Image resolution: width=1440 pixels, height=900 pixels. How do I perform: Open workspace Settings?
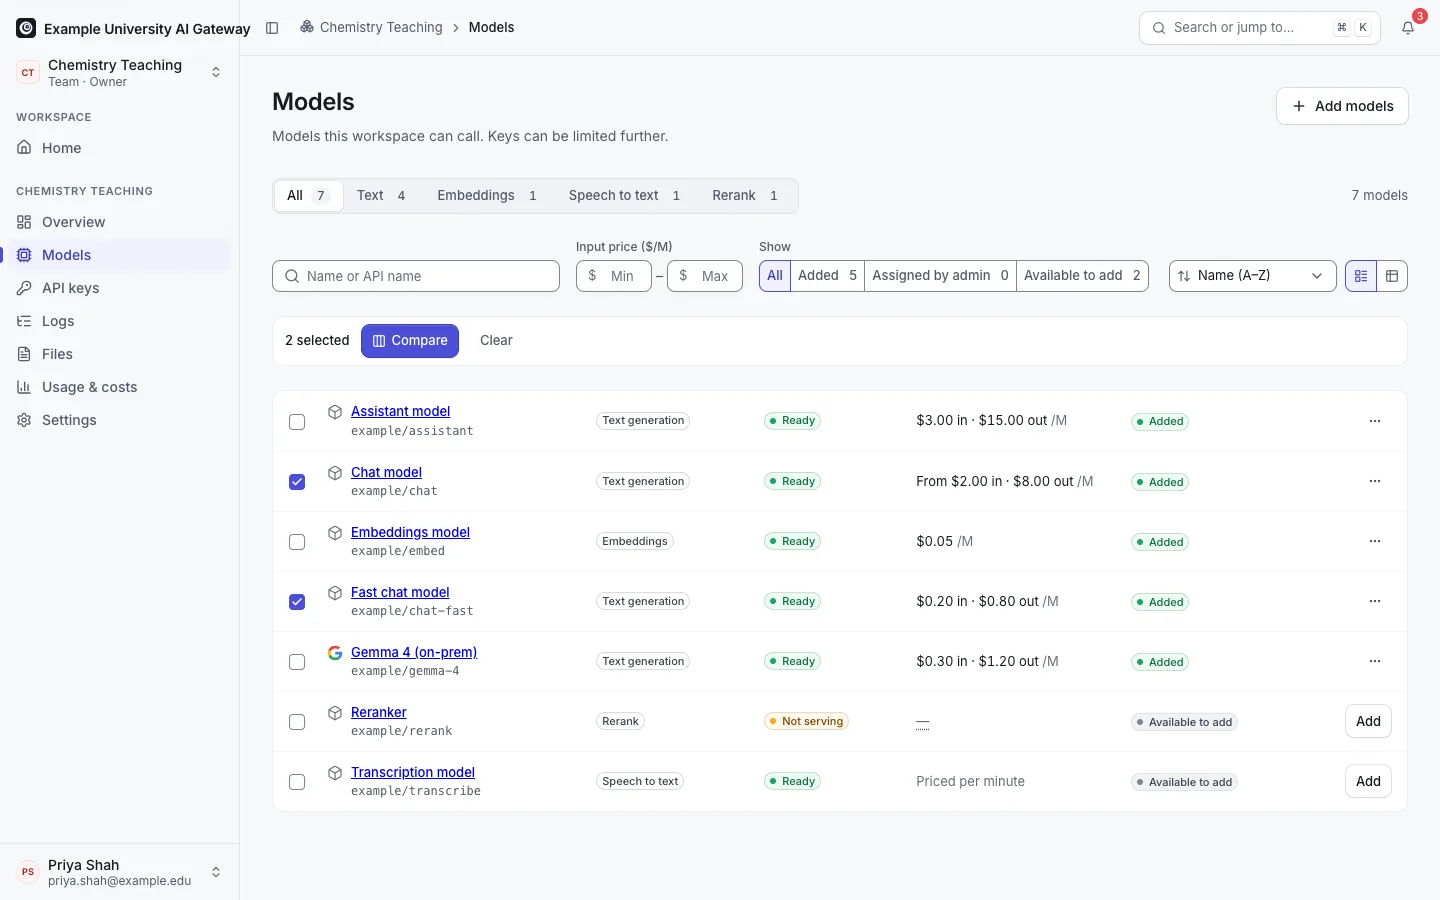(x=119, y=420)
